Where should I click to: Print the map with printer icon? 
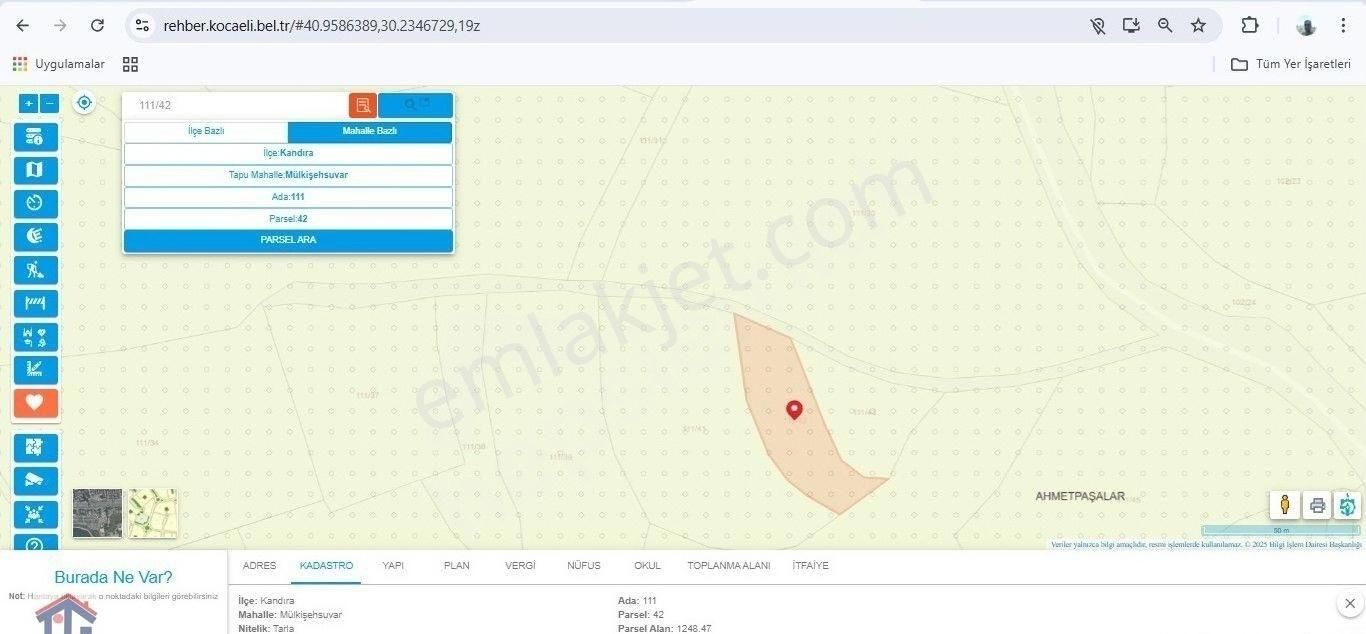coord(1317,505)
